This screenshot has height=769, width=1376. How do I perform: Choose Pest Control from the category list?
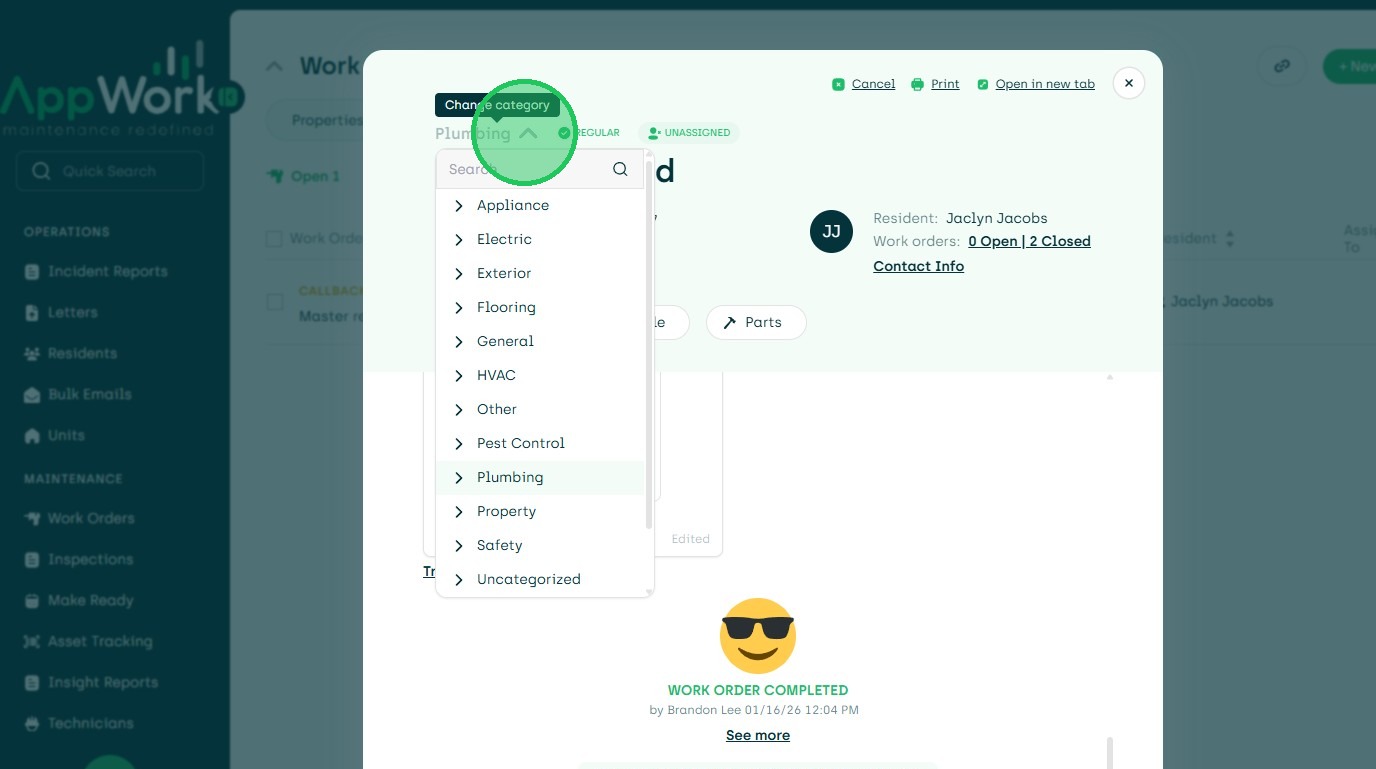coord(541,443)
